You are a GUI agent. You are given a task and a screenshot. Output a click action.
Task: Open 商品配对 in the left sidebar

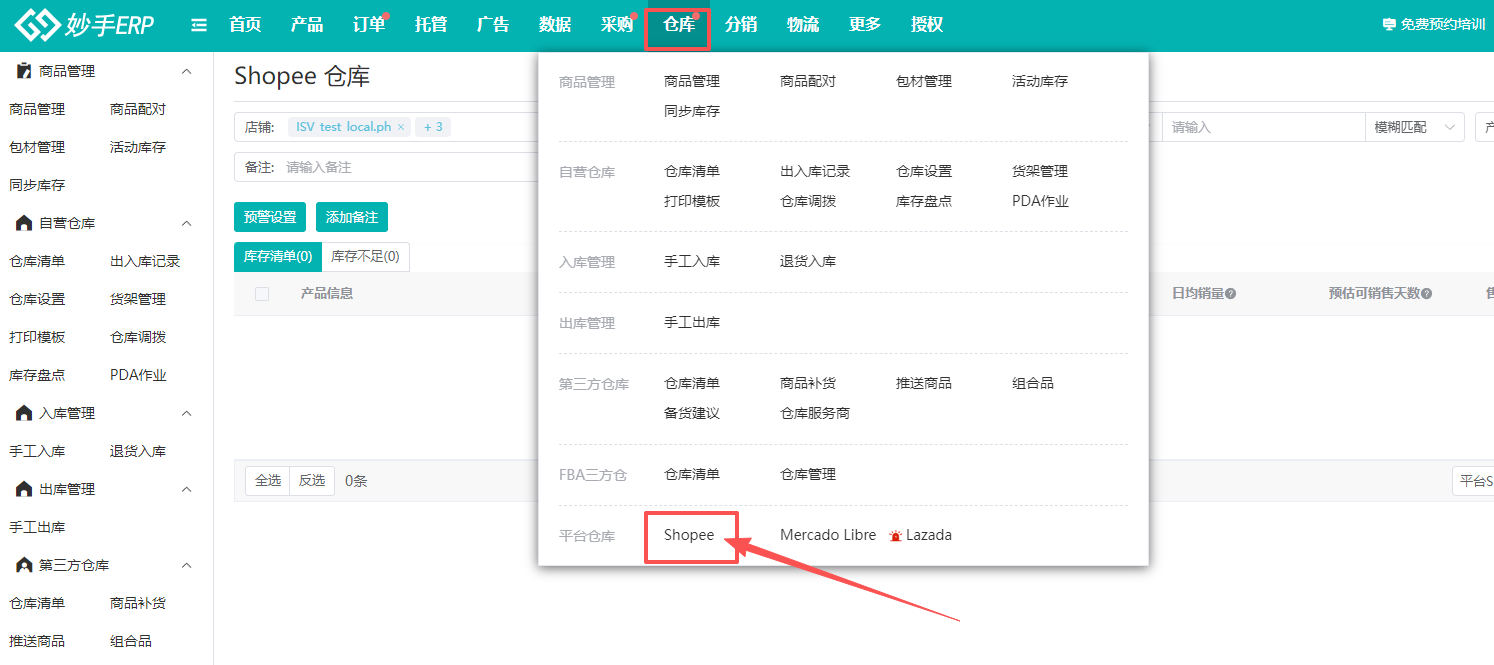[x=138, y=109]
